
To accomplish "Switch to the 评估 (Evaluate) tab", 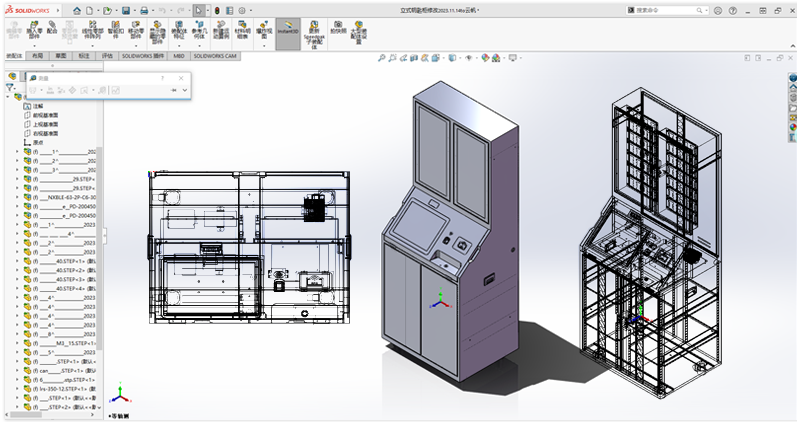I will coord(108,57).
